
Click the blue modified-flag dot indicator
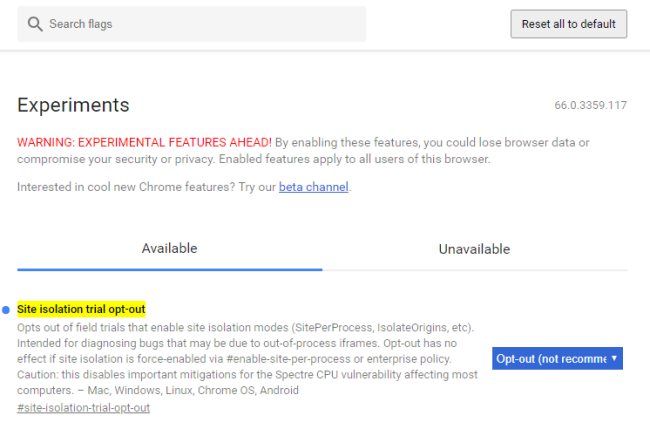click(6, 310)
